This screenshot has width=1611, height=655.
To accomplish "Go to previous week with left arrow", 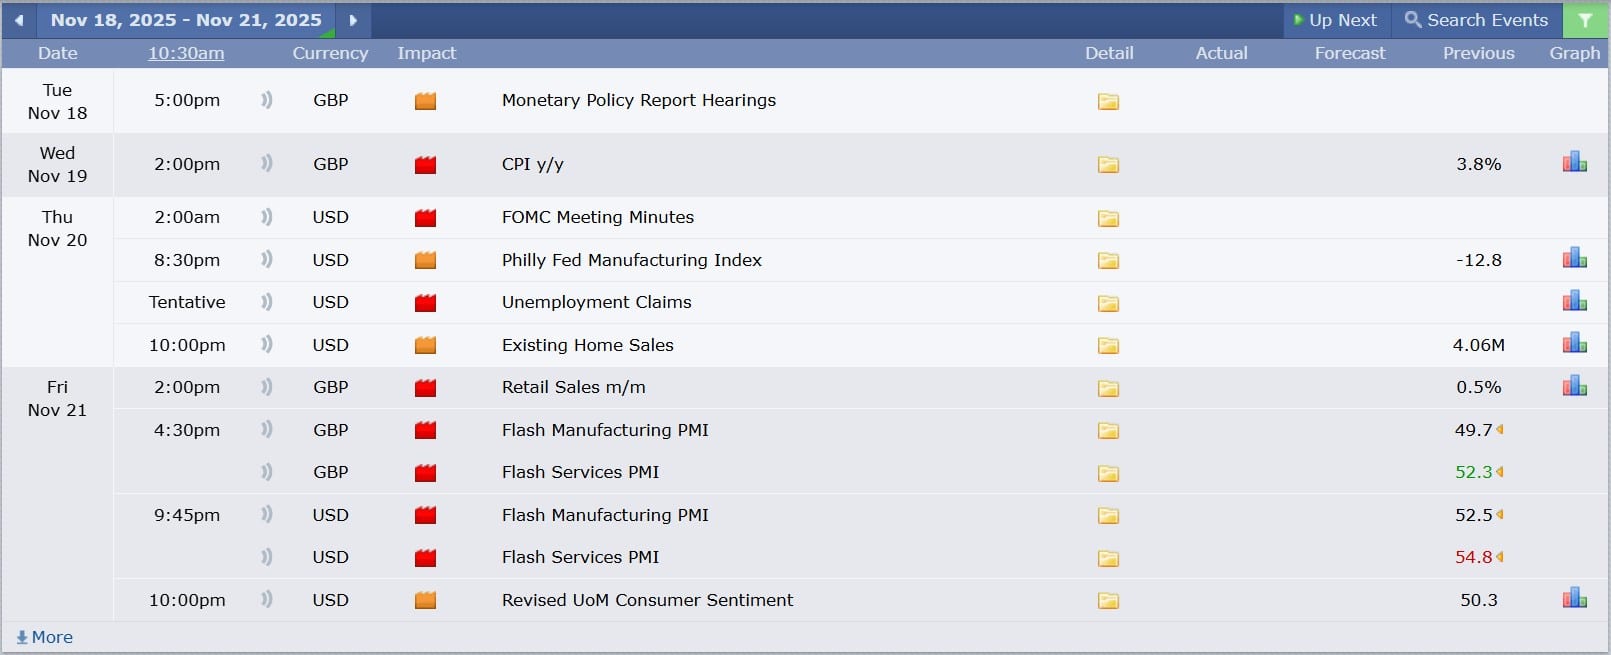I will coord(19,20).
